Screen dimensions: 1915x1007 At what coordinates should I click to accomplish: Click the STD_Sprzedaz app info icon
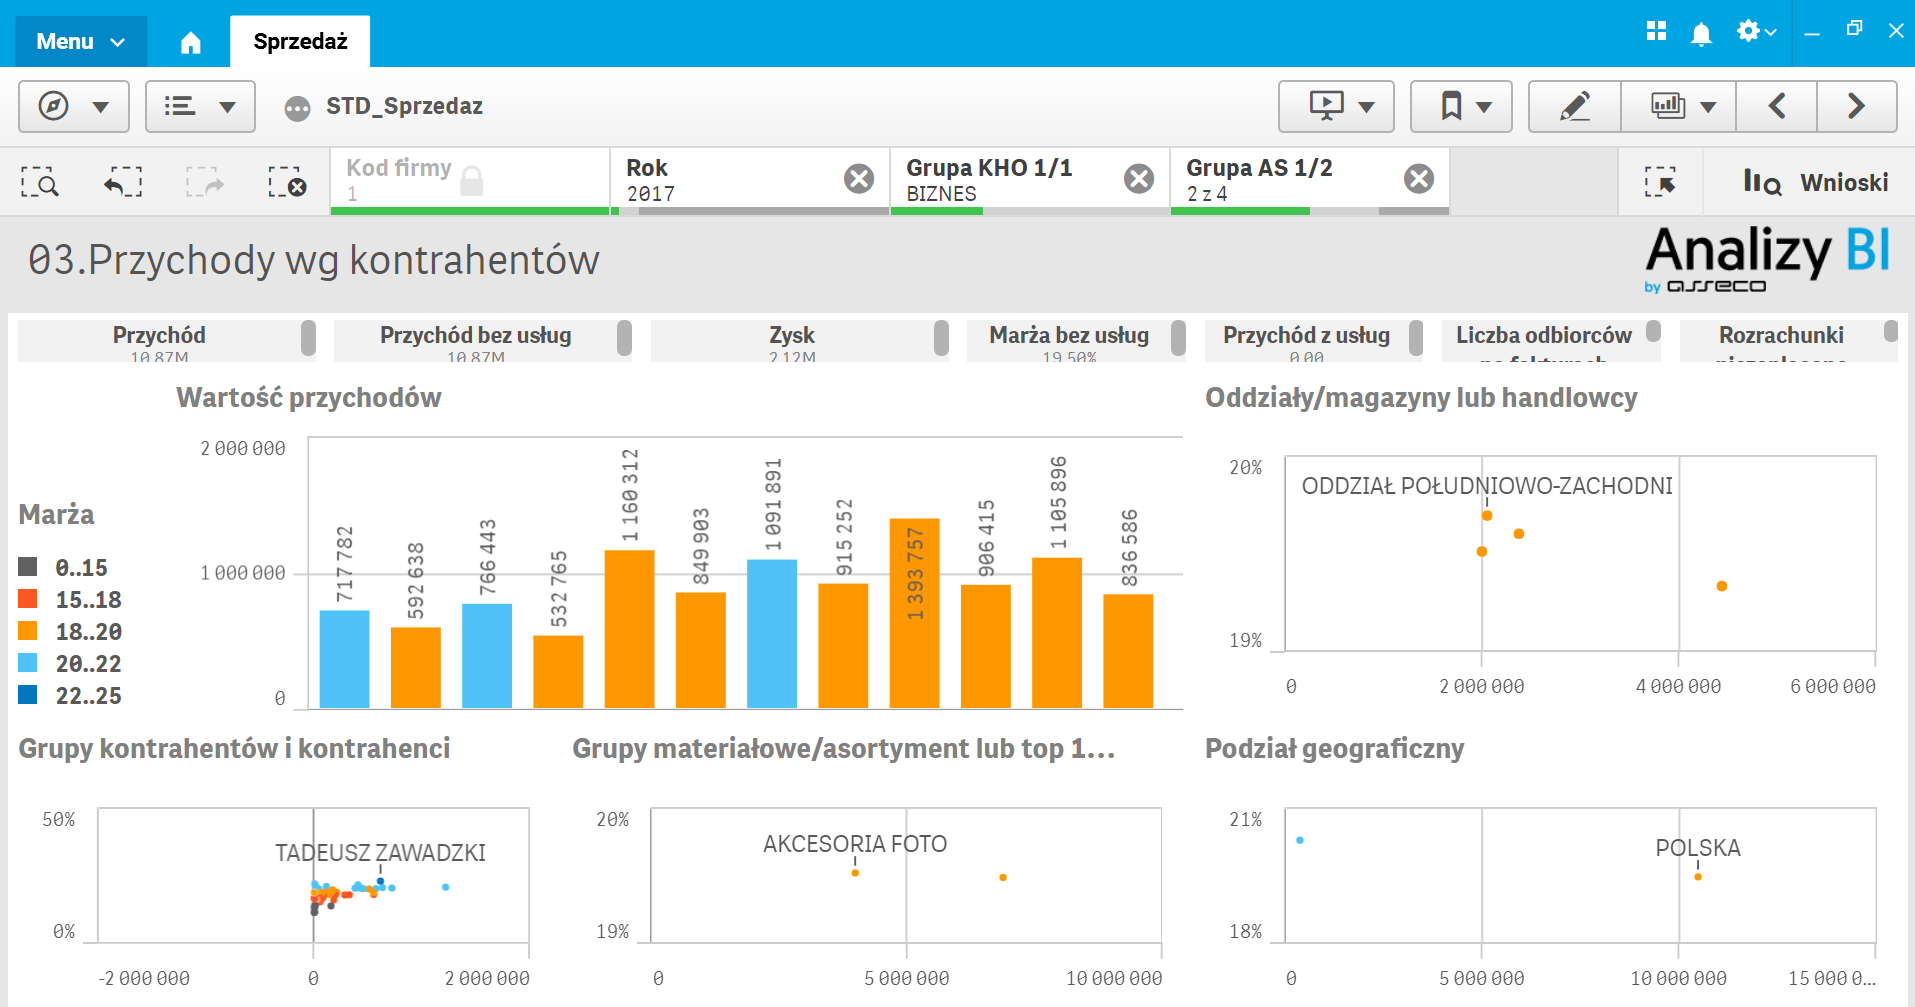pyautogui.click(x=297, y=108)
